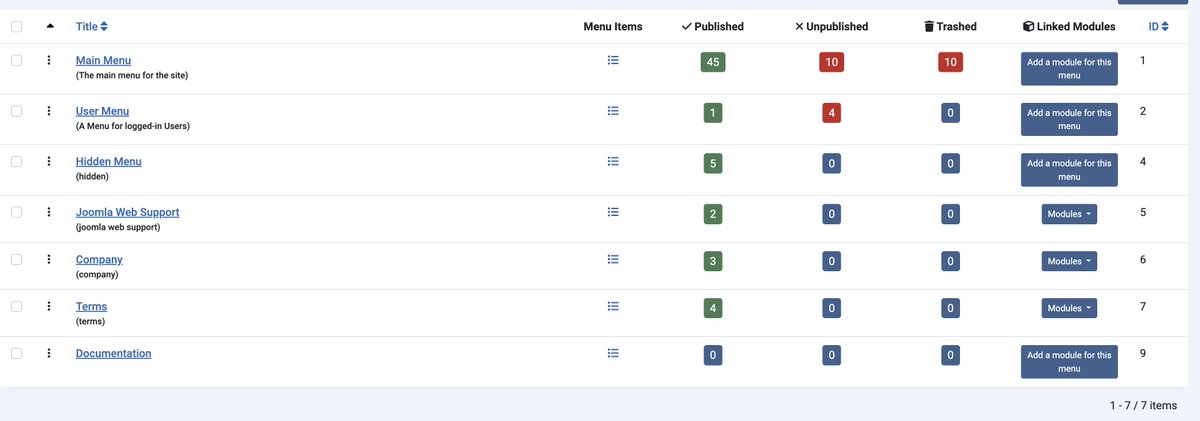Select the Terms row checkbox
1200x421 pixels.
tap(16, 306)
